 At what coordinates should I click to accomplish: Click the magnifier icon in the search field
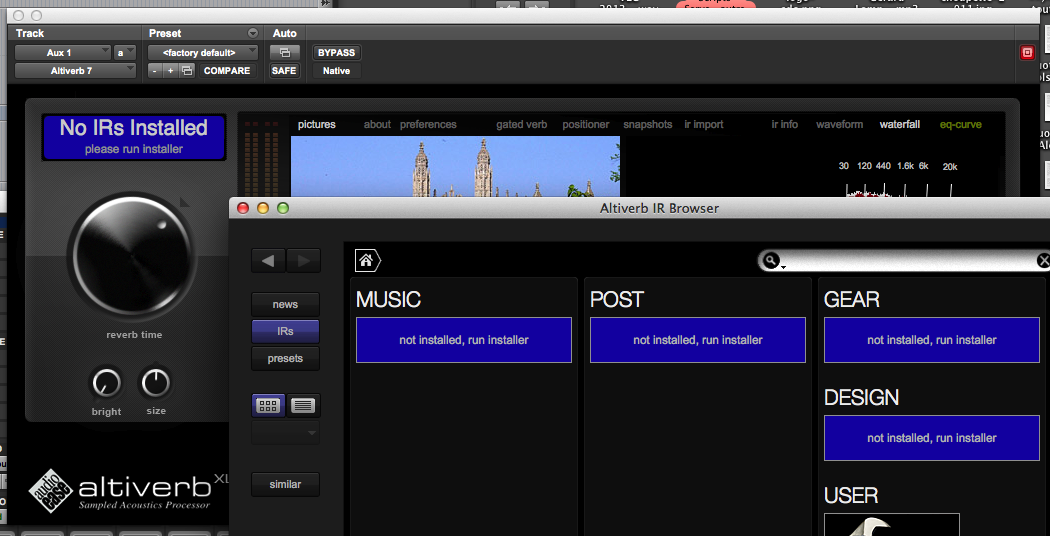771,261
